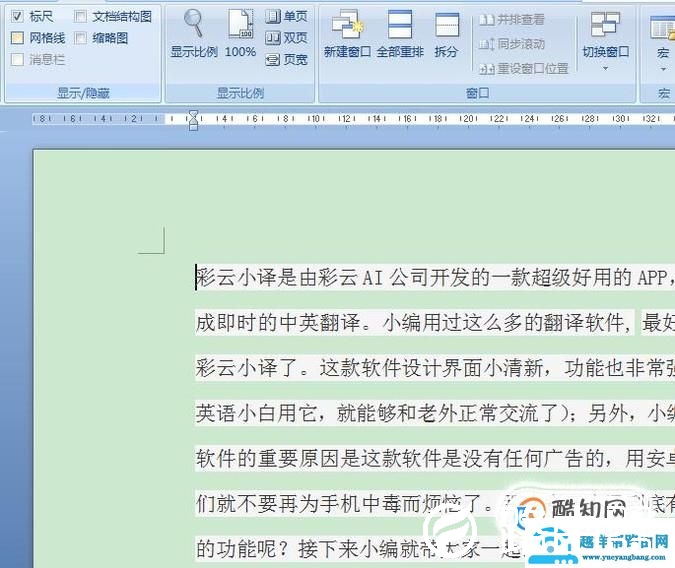Click text line starting 成即时的中英翻译
Image resolution: width=675 pixels, height=568 pixels.
pyautogui.click(x=435, y=323)
